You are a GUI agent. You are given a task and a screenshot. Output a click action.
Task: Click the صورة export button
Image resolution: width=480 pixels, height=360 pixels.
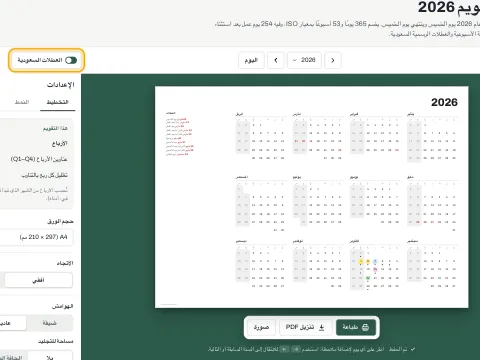click(x=261, y=327)
